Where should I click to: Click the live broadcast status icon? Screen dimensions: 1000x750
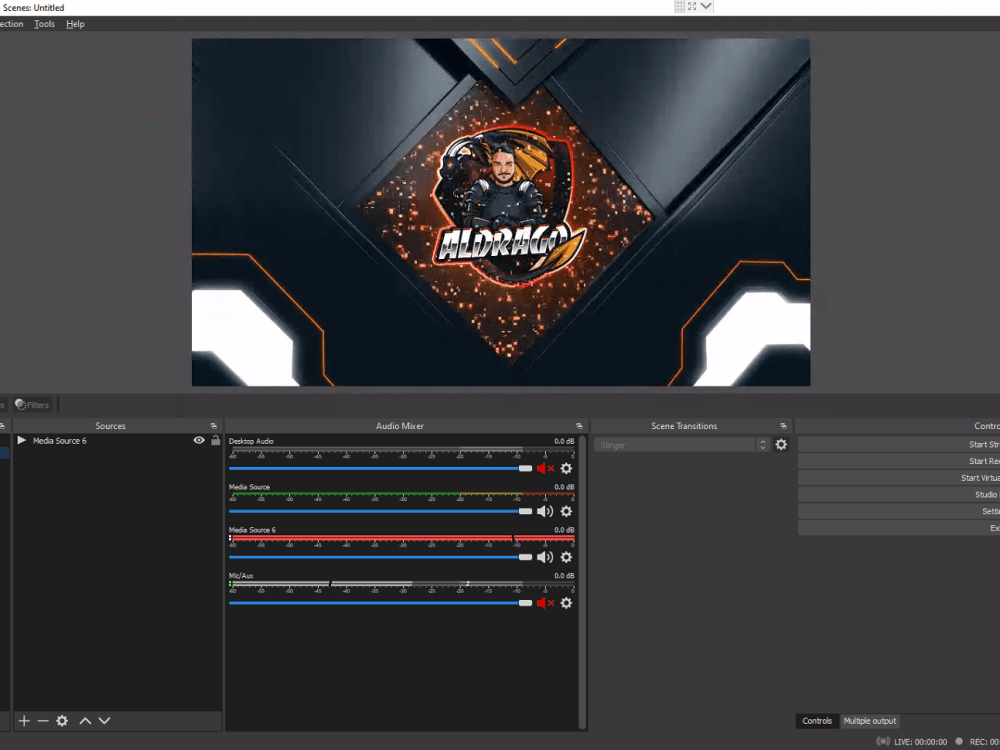point(883,742)
